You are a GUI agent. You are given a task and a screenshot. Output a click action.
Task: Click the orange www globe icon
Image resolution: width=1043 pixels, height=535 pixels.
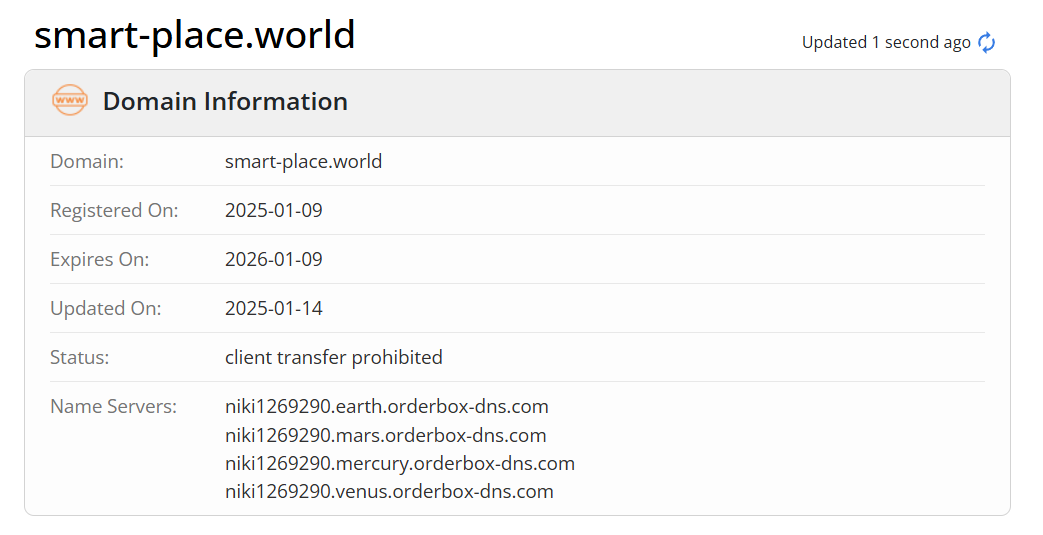(70, 100)
